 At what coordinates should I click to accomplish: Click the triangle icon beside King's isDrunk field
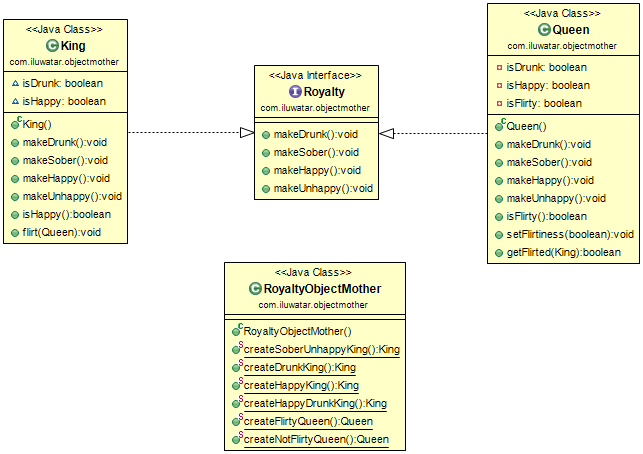14,84
